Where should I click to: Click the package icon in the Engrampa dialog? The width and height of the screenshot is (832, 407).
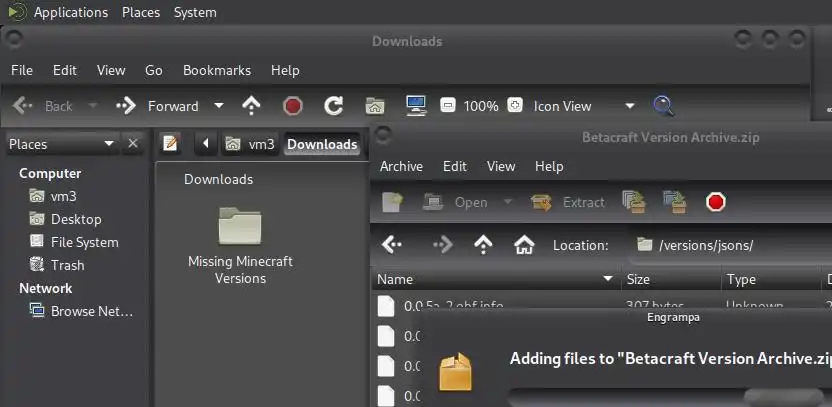[x=455, y=372]
